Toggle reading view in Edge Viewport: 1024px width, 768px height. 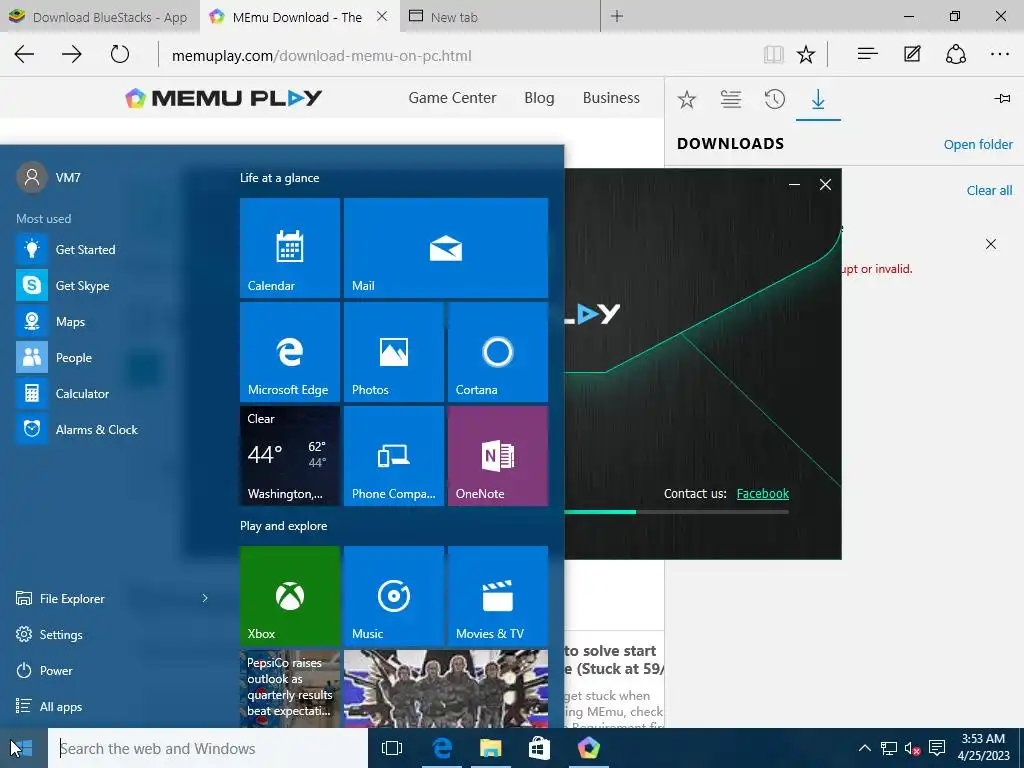click(774, 54)
